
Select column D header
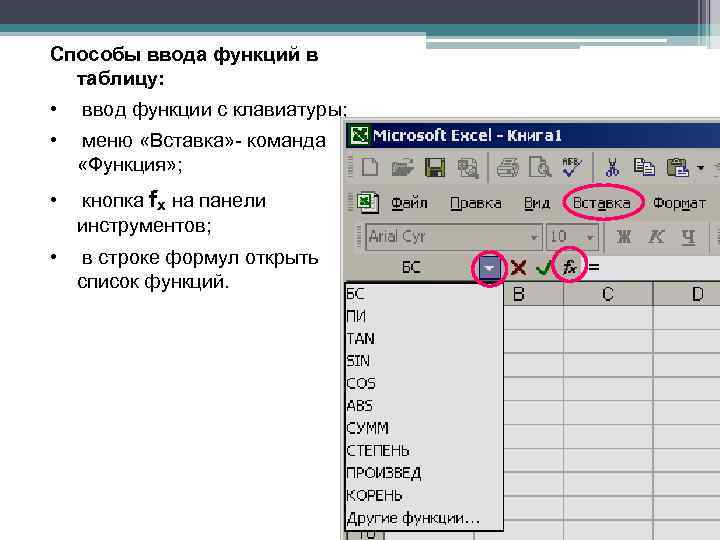tap(687, 294)
